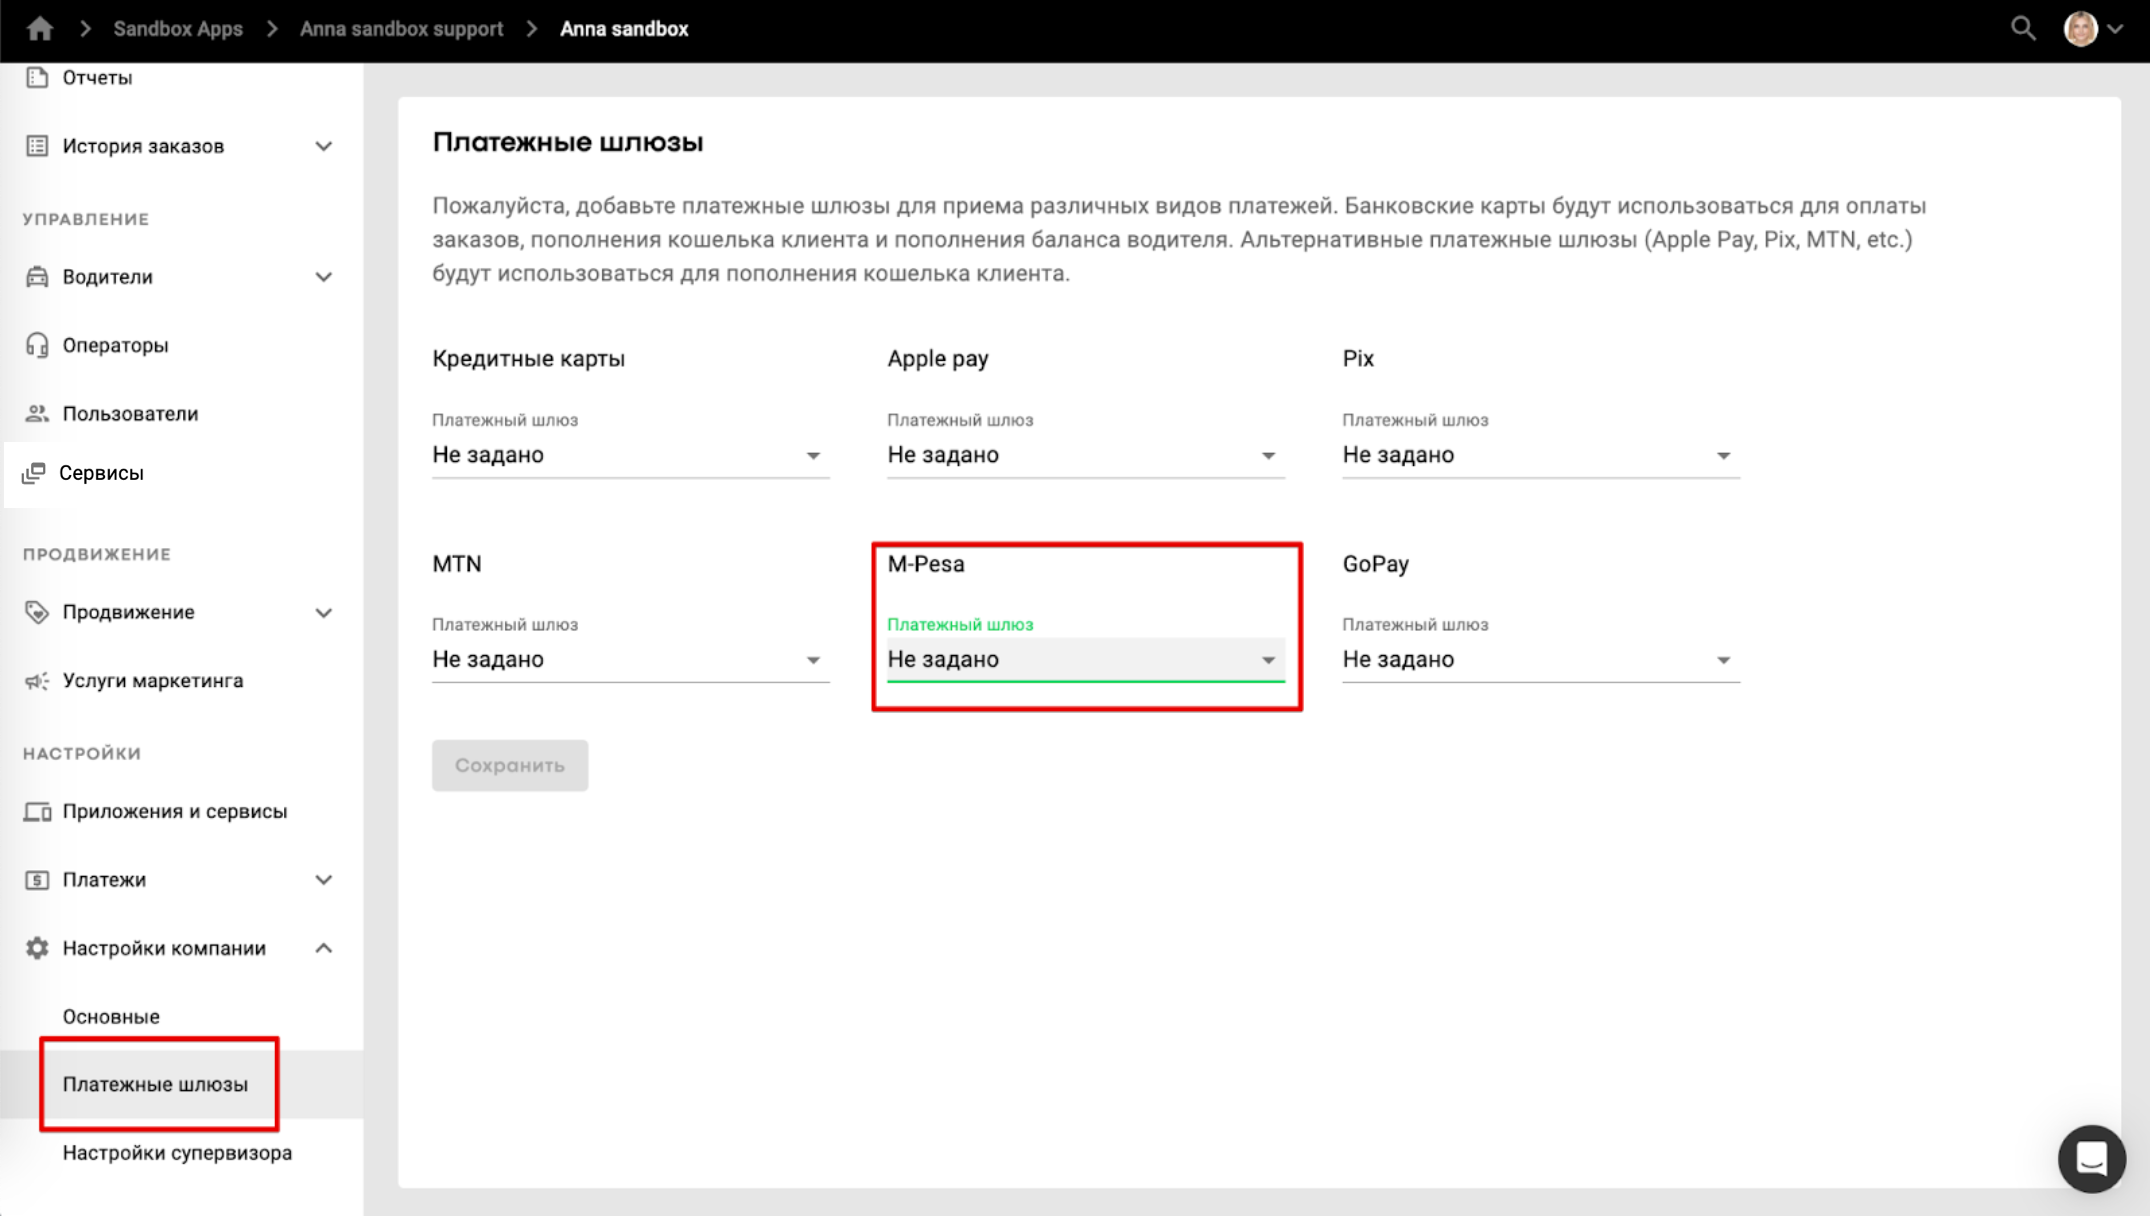Expand the Order history chevron

tap(323, 146)
